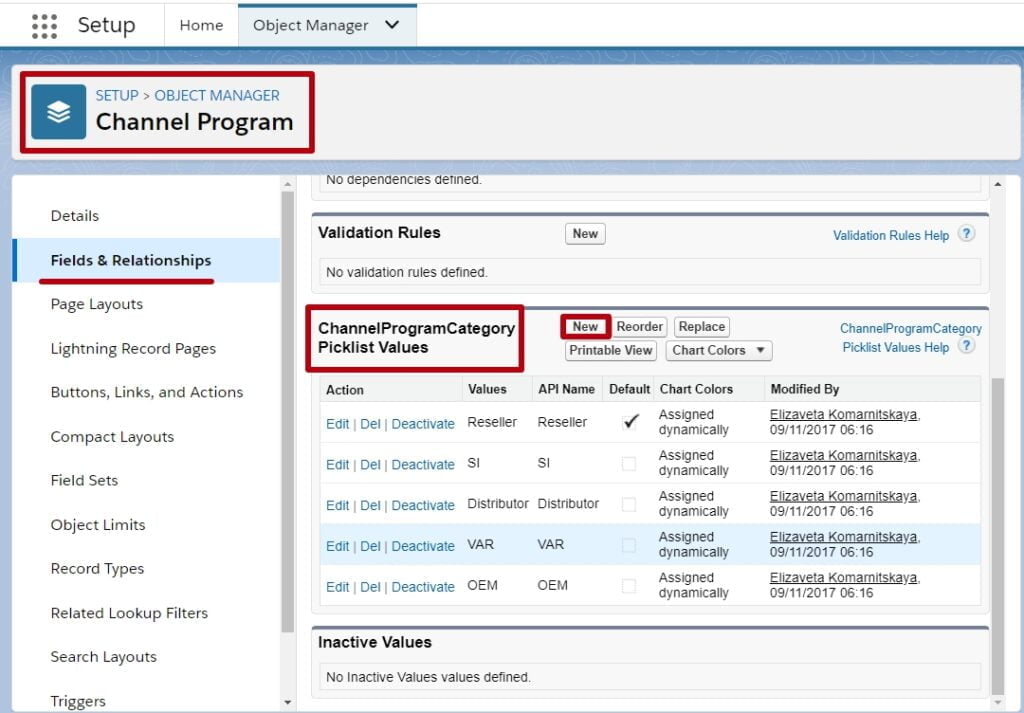Toggle the Default checkbox for SI
Screen dimensions: 1024x713
(629, 464)
